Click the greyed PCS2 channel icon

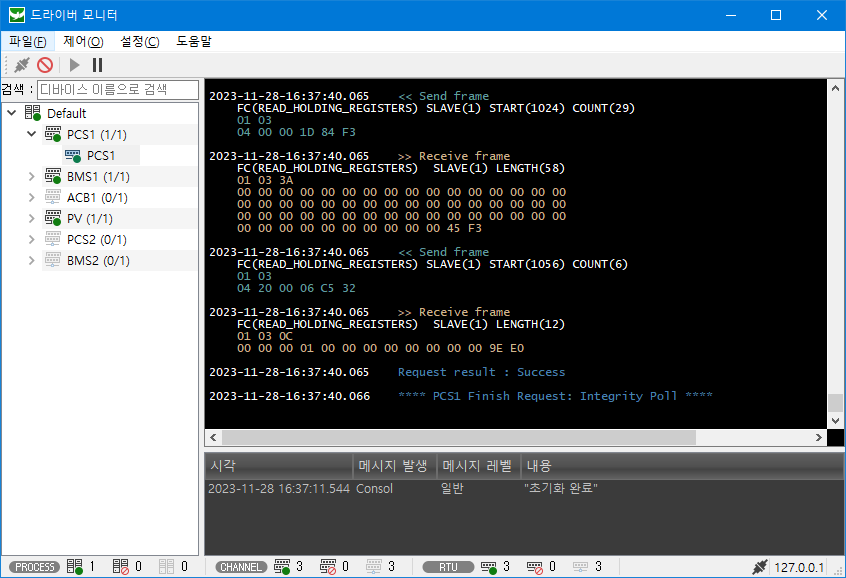coord(53,239)
